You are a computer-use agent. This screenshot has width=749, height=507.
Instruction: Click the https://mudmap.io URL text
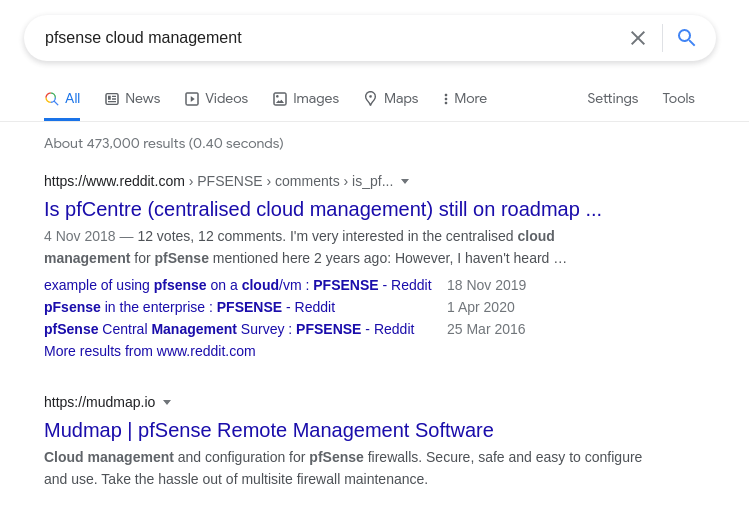99,402
